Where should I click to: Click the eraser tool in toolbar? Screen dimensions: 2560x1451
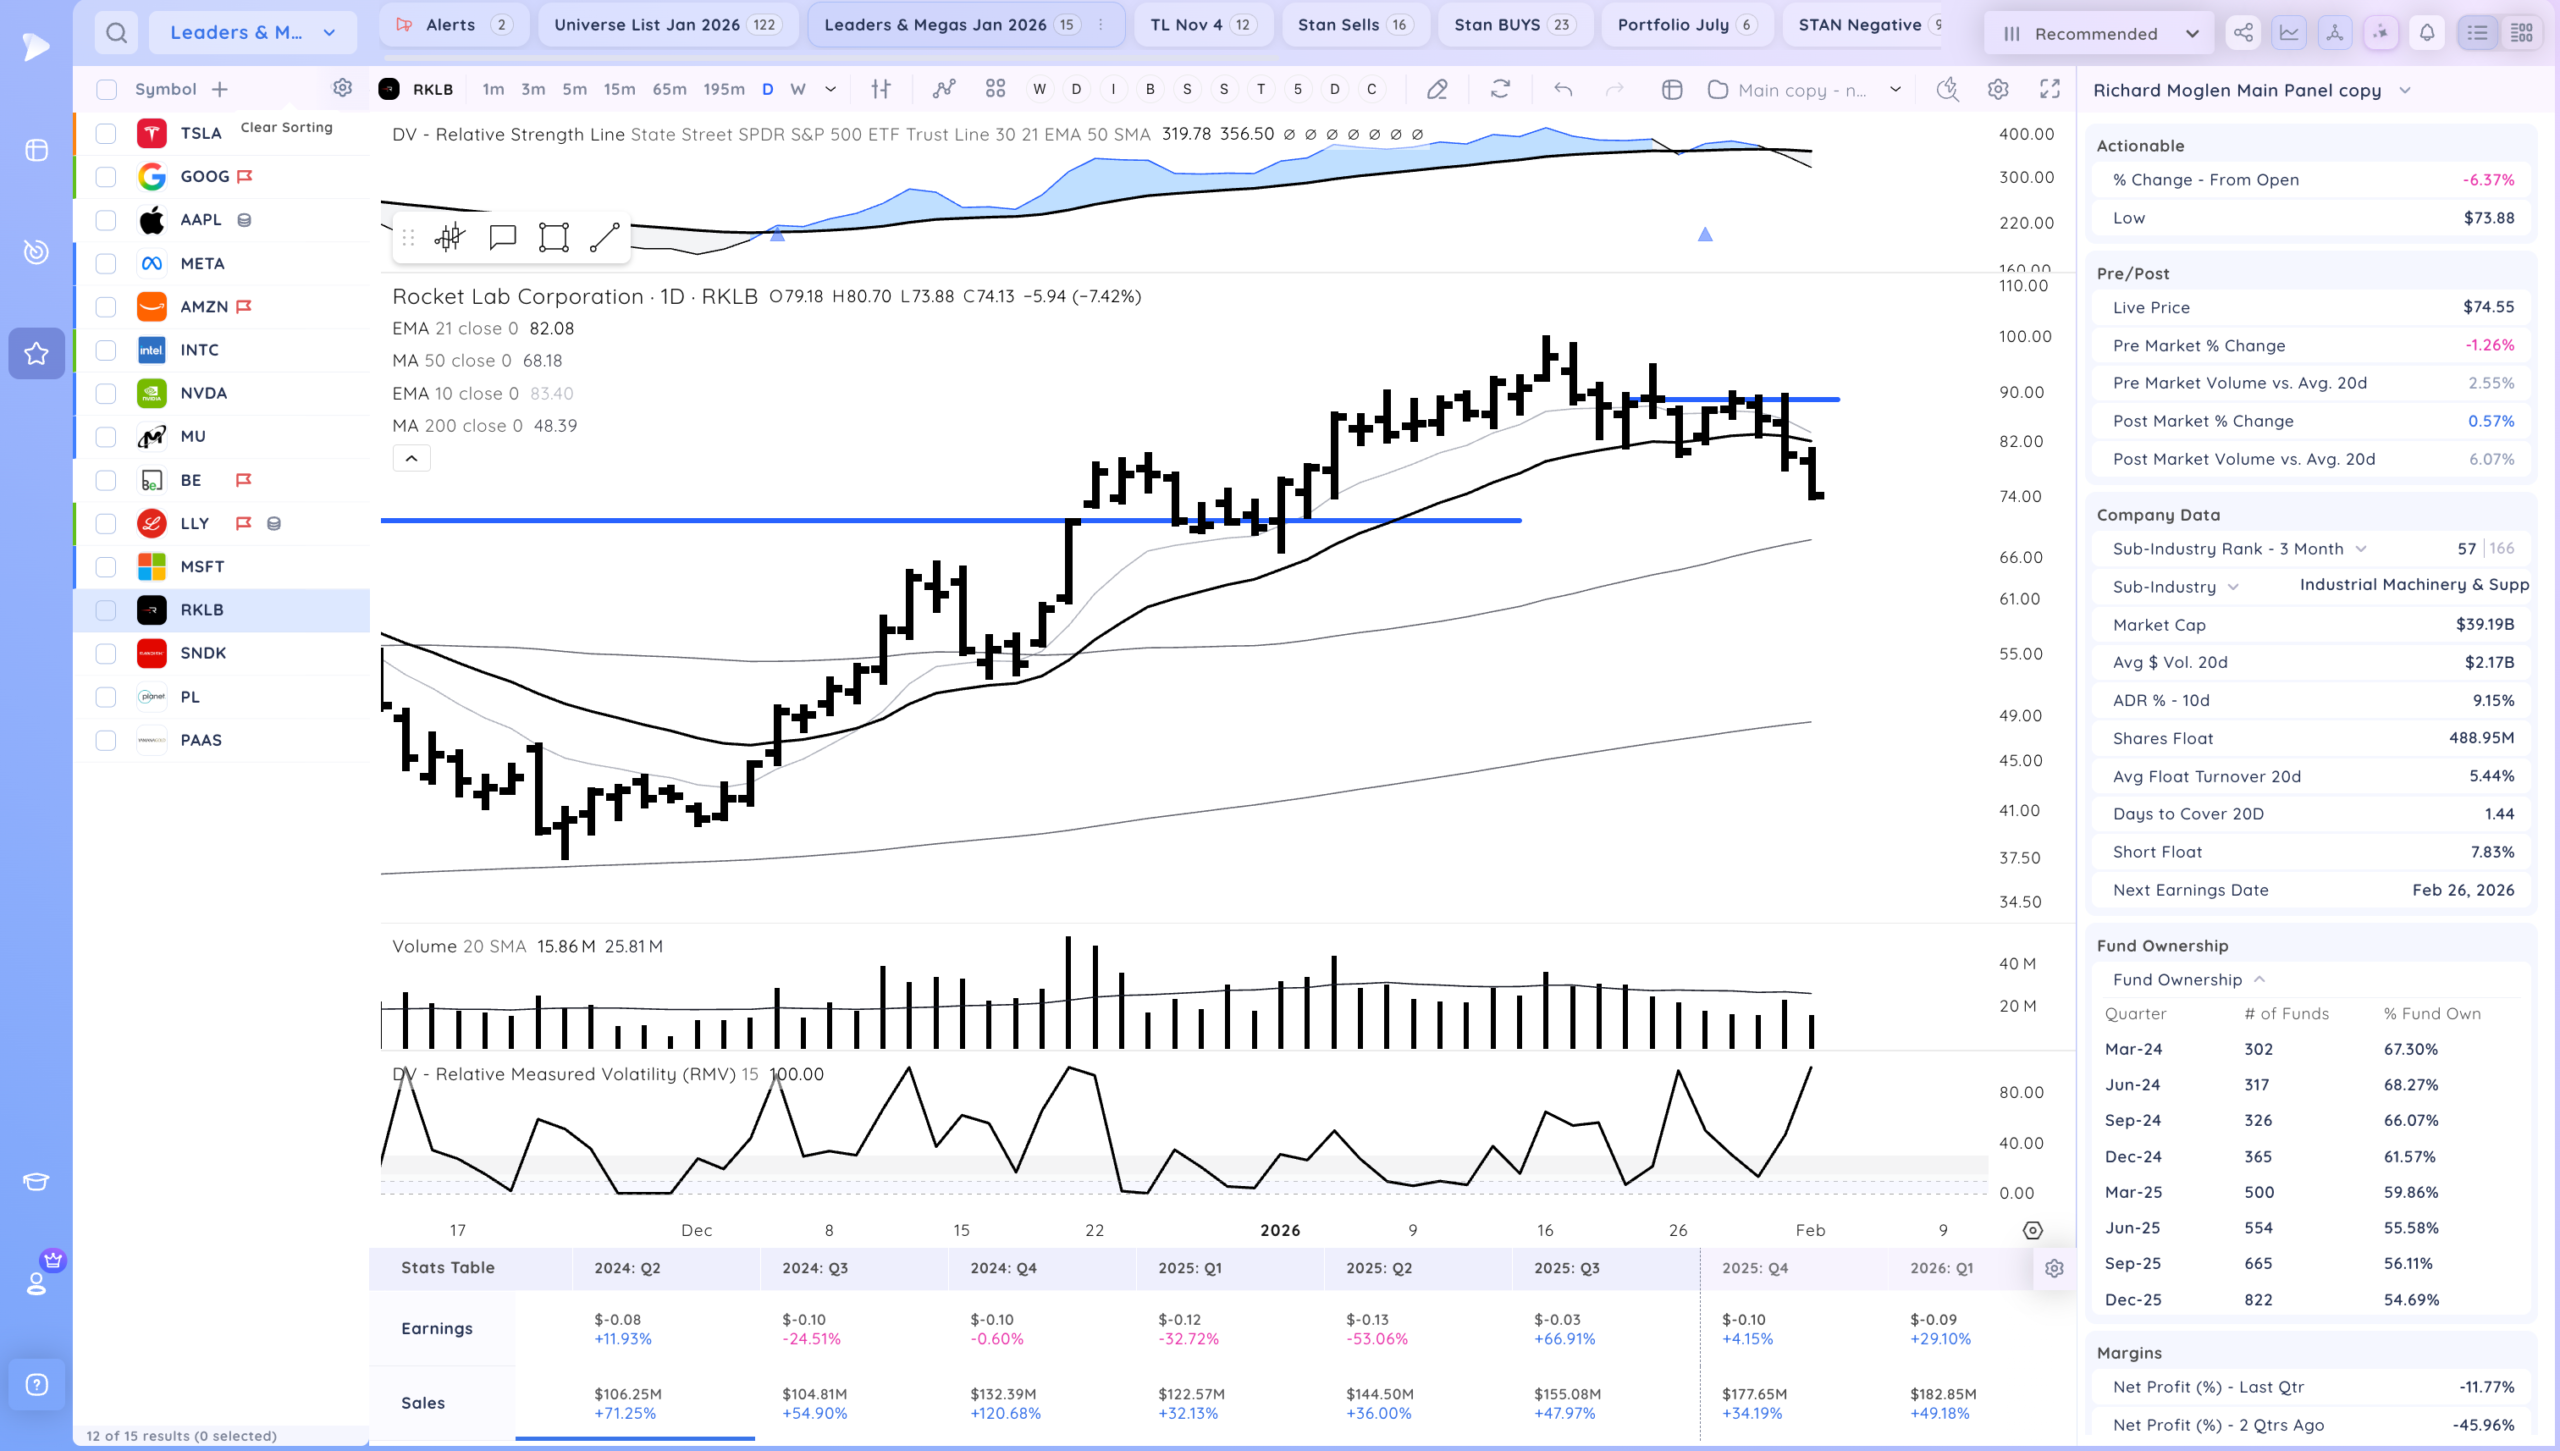[x=1437, y=89]
